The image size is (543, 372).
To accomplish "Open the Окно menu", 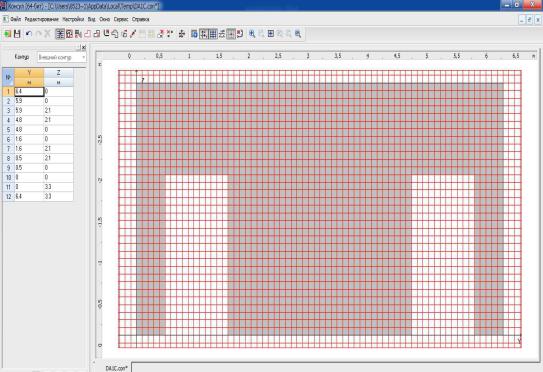I will [x=105, y=19].
